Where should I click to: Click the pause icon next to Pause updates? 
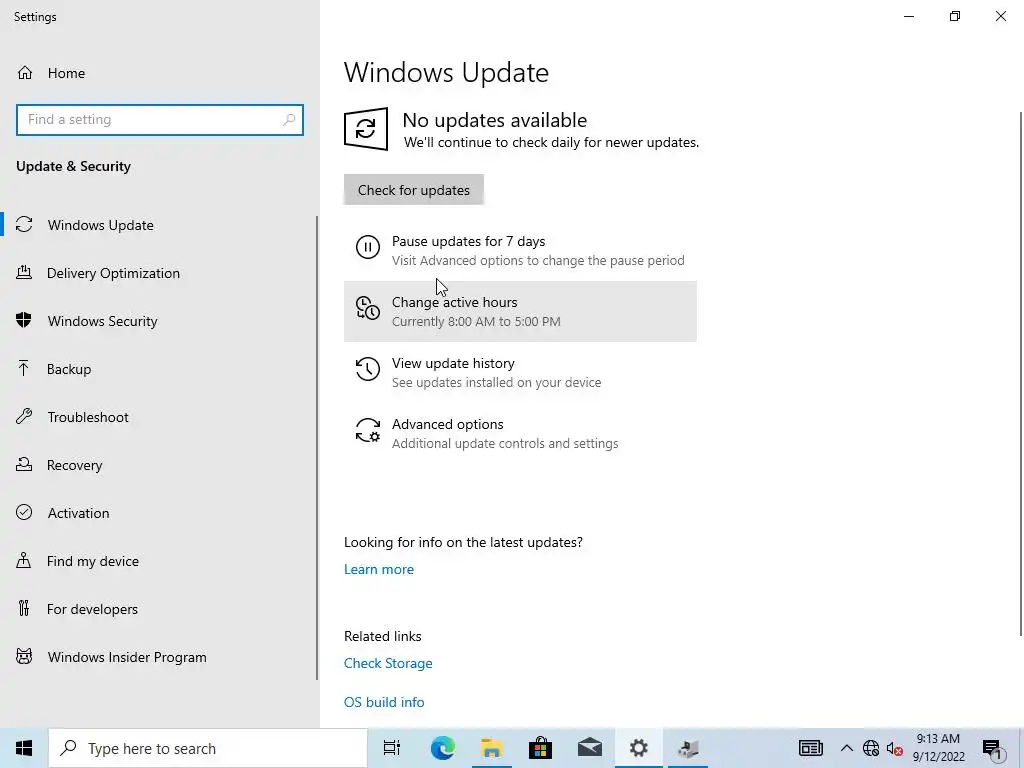click(368, 248)
